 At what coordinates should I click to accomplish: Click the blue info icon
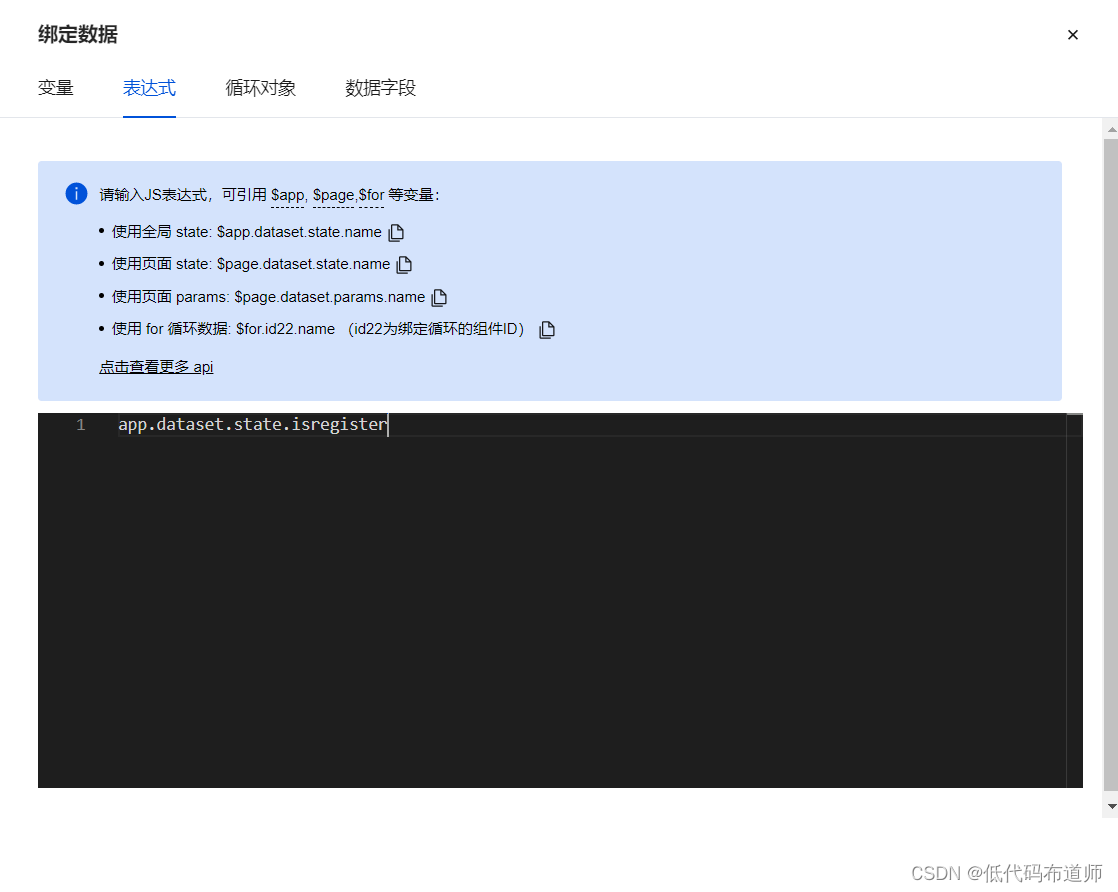[x=76, y=193]
